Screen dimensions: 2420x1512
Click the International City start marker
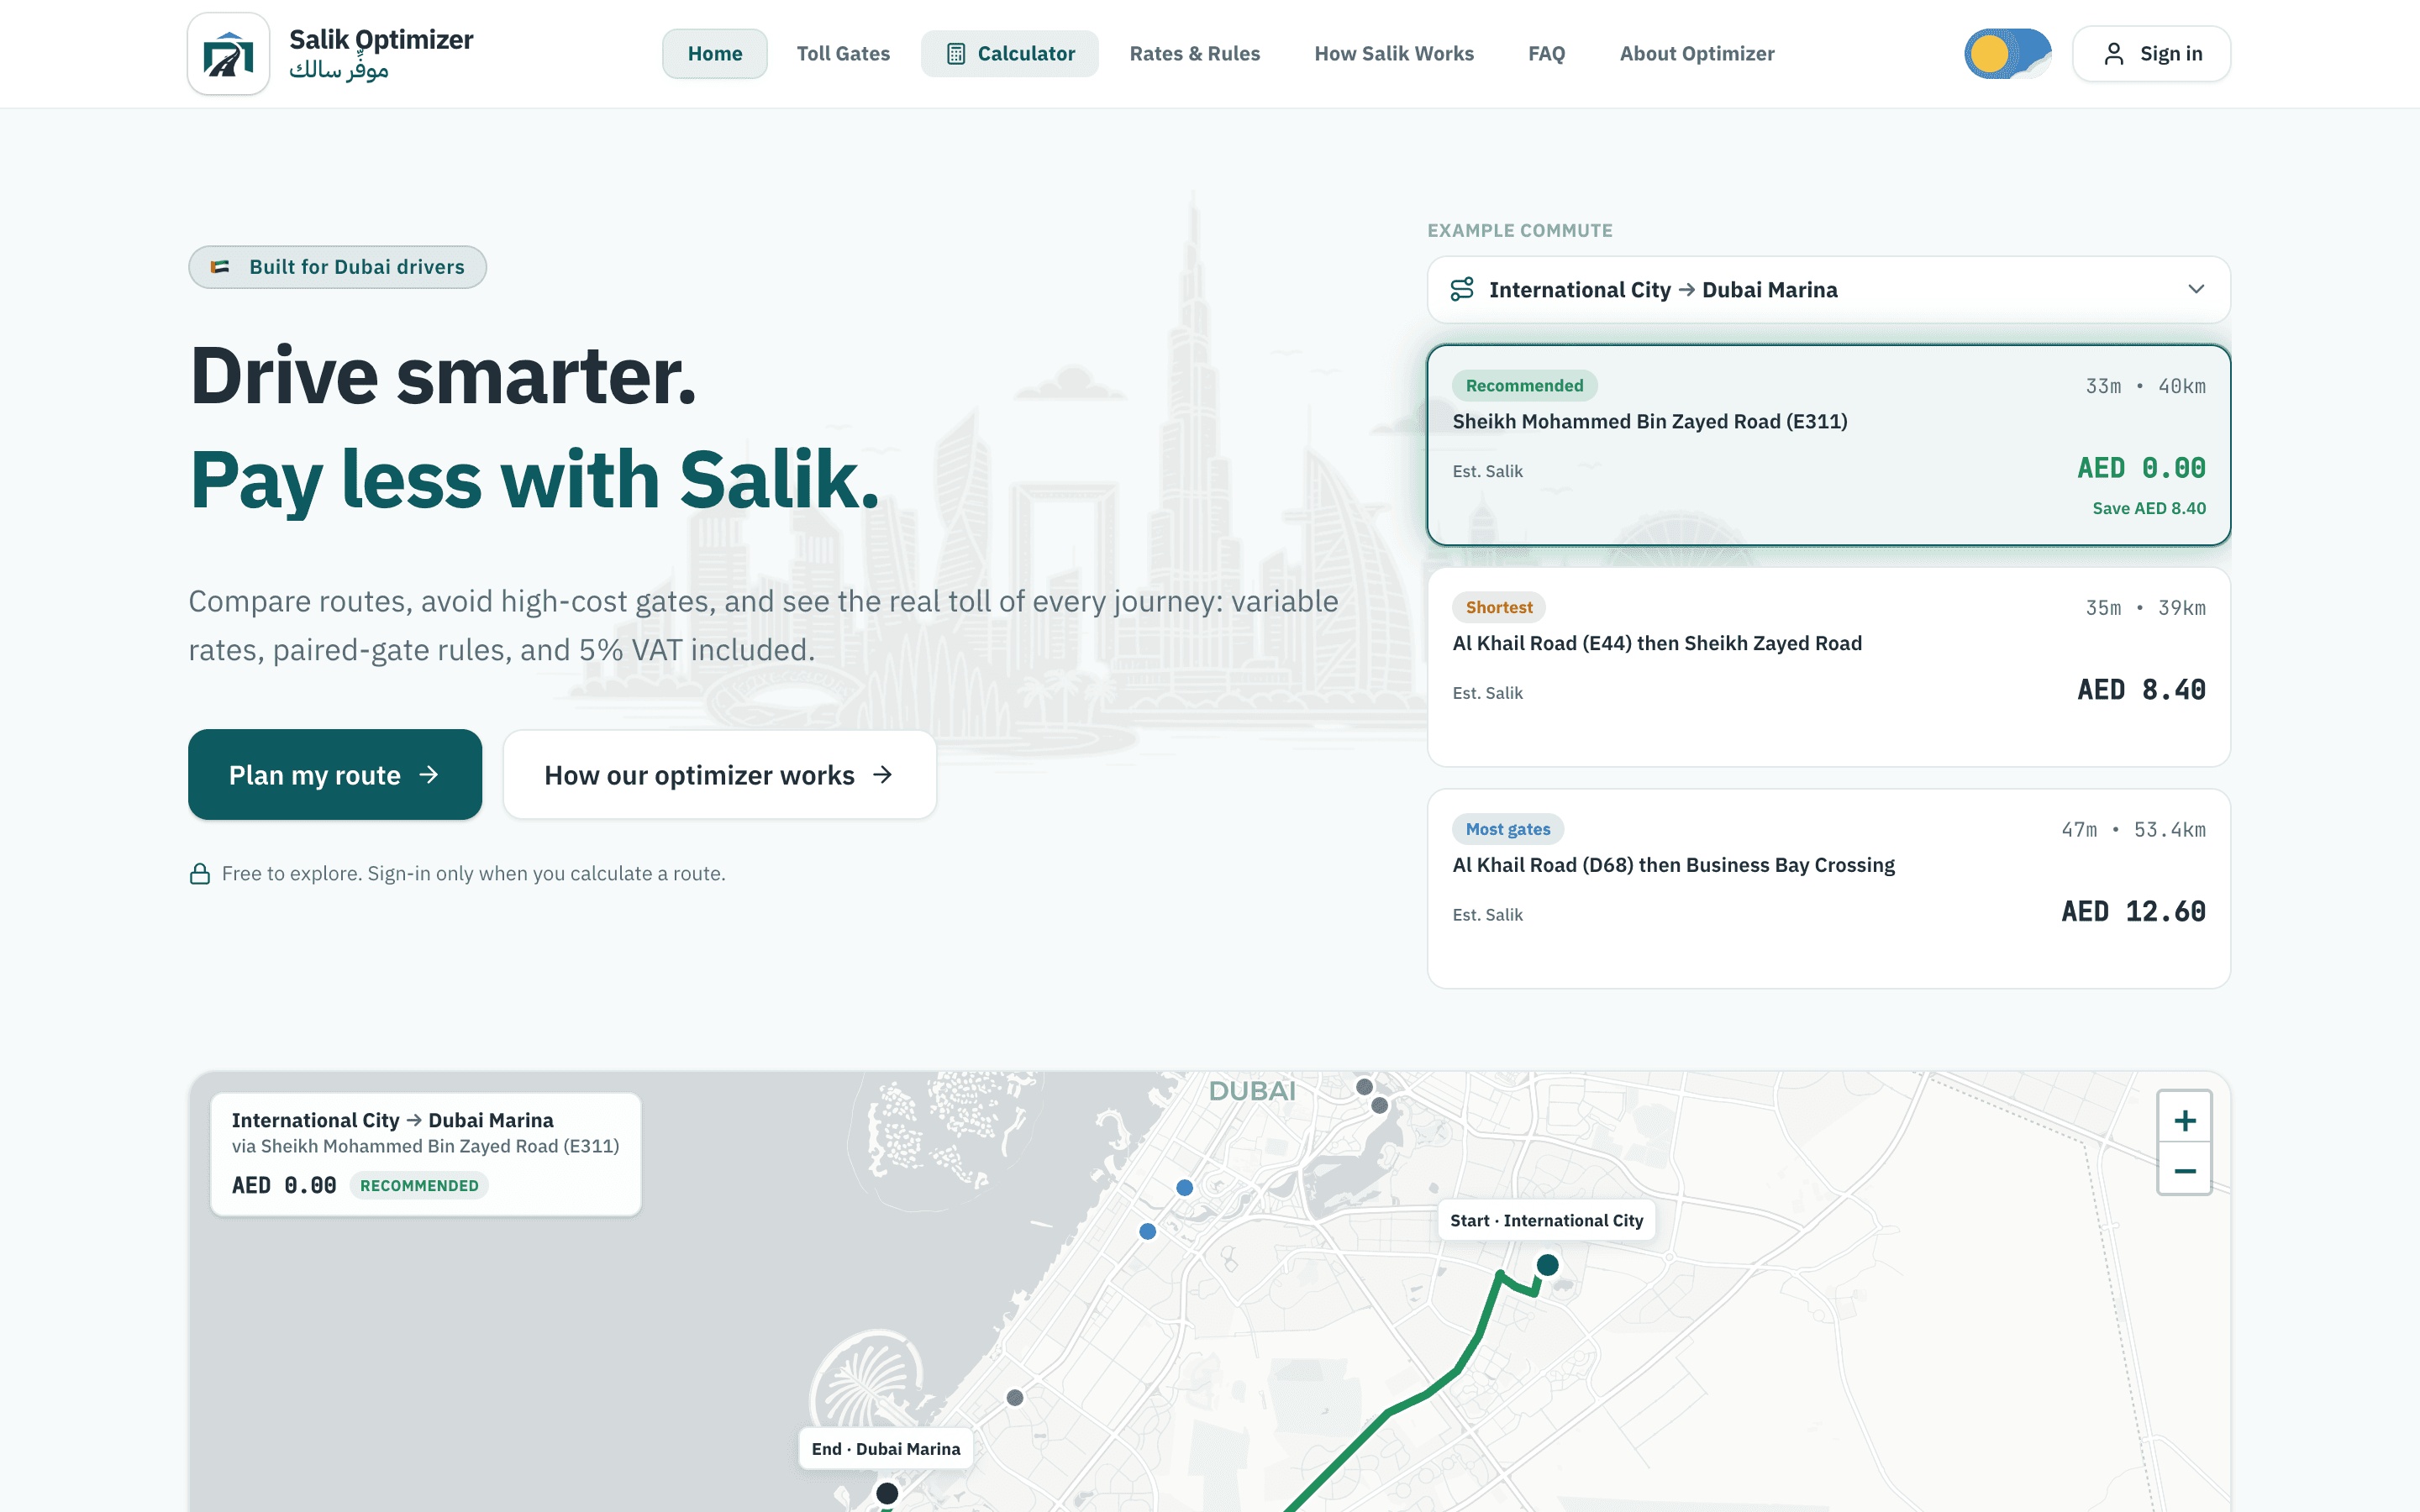click(x=1547, y=1265)
